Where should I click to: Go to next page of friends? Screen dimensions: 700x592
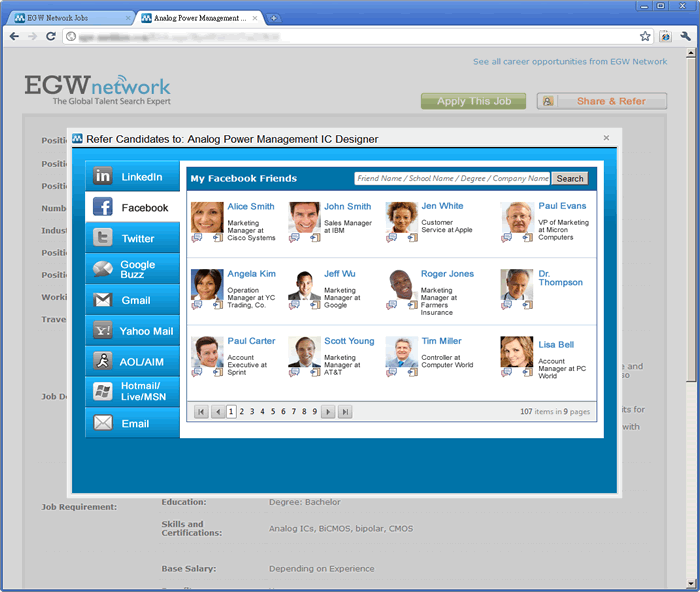tap(328, 412)
